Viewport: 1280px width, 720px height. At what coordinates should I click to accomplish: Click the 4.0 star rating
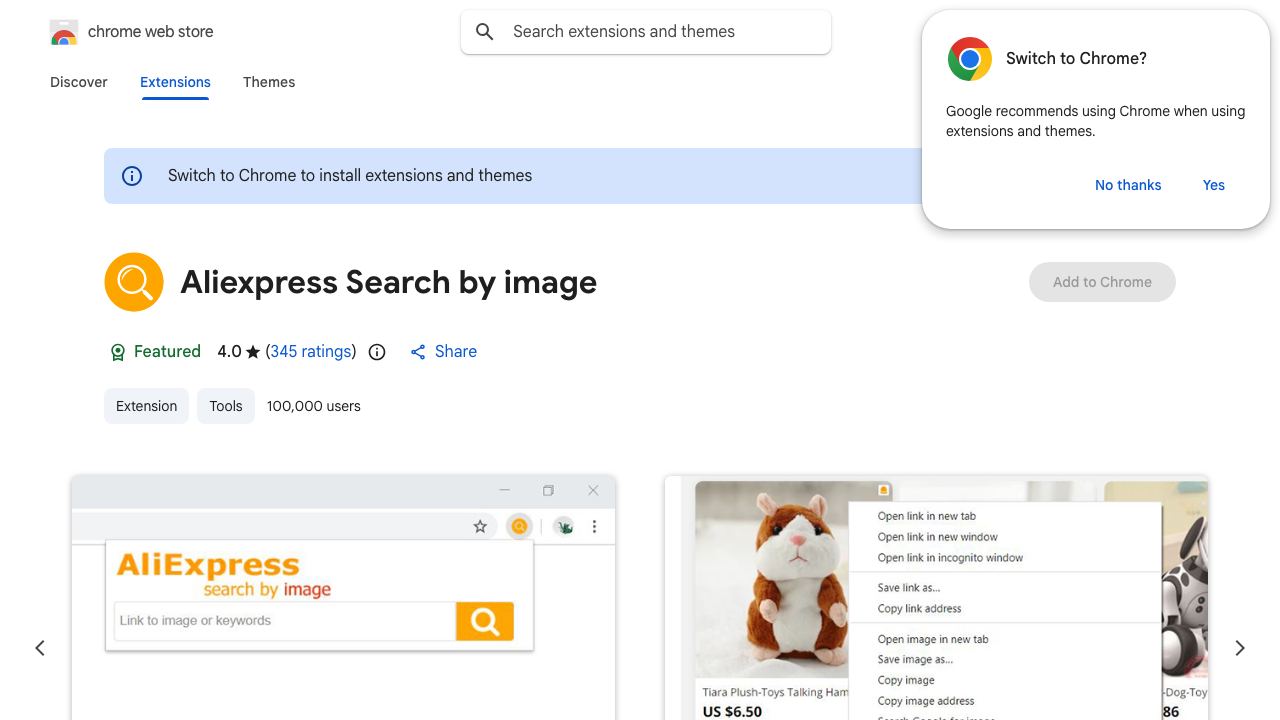coord(239,352)
